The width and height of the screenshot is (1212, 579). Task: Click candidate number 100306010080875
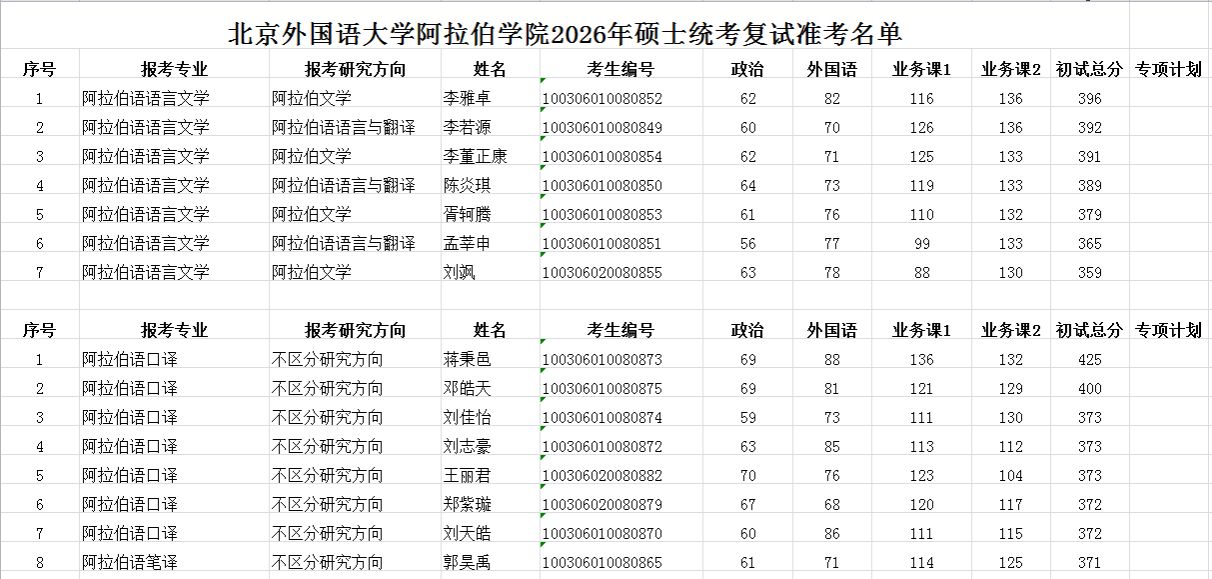(602, 389)
